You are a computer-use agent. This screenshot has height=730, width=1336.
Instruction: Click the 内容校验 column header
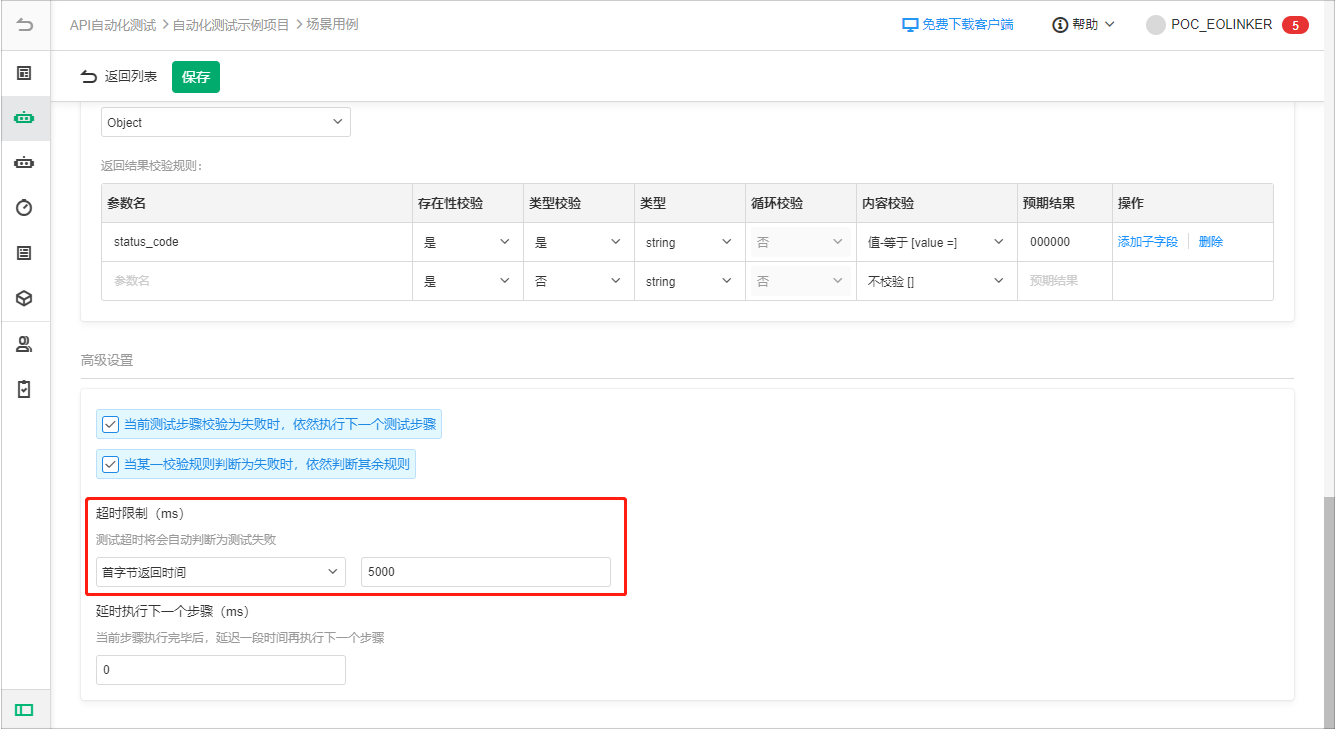click(888, 203)
